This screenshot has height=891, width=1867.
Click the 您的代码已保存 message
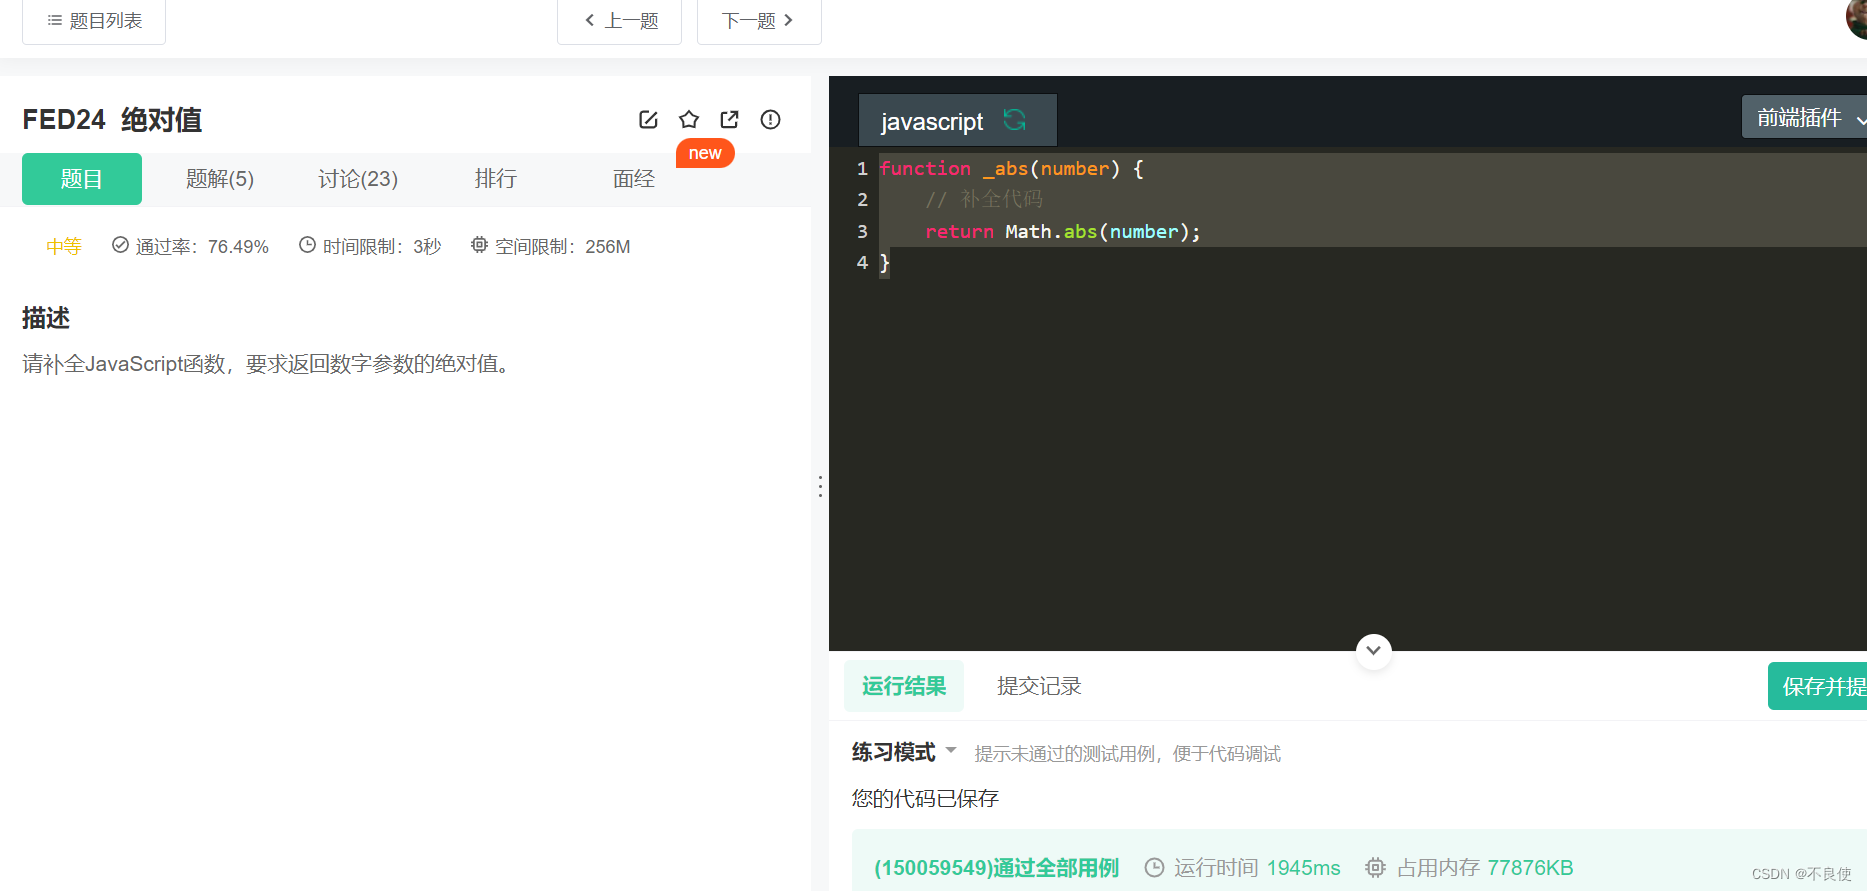point(925,799)
